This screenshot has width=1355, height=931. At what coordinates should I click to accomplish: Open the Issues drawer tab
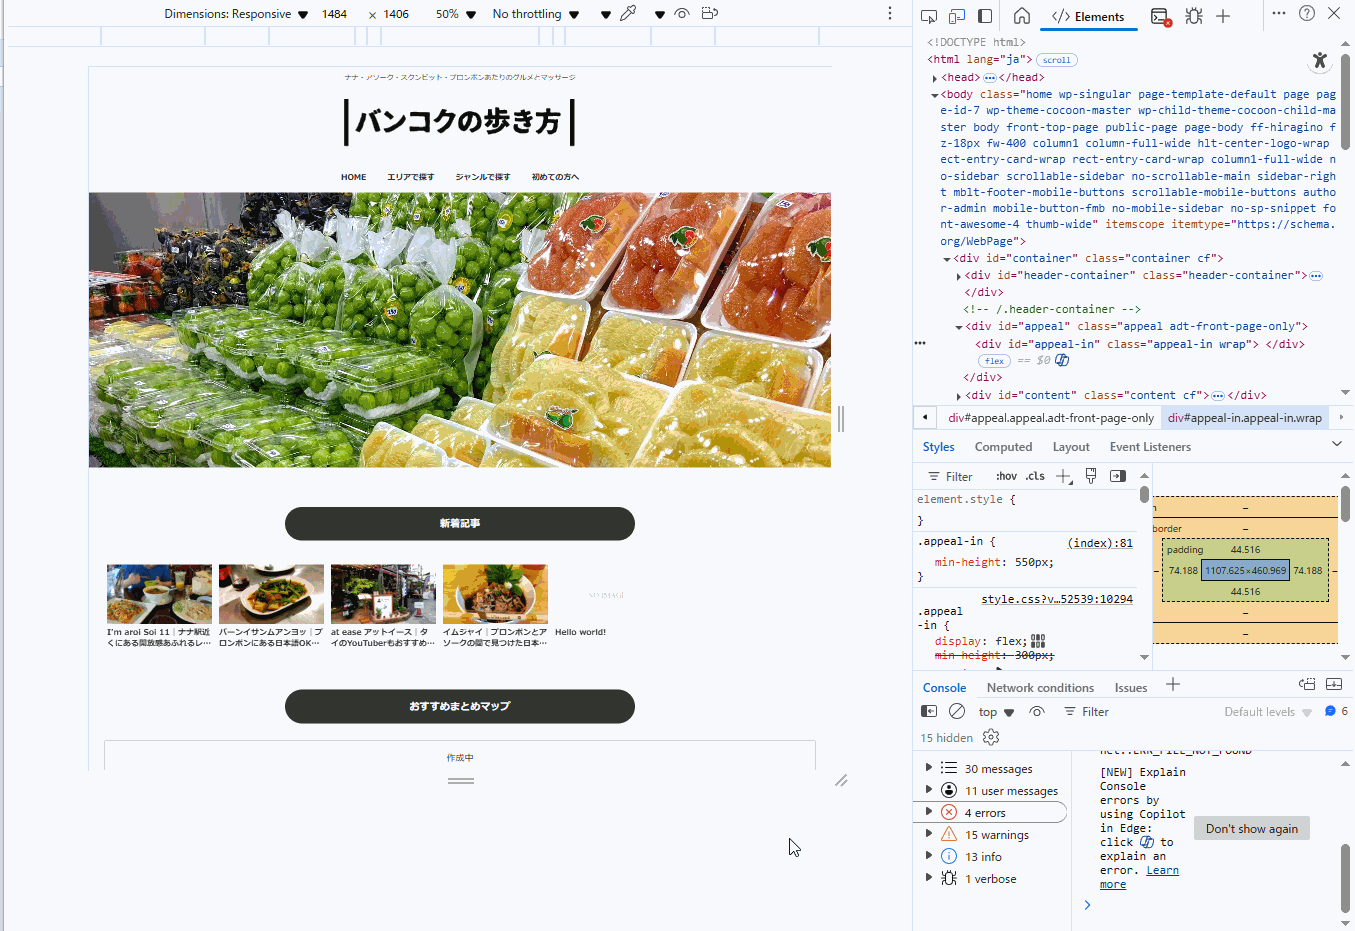(1131, 688)
